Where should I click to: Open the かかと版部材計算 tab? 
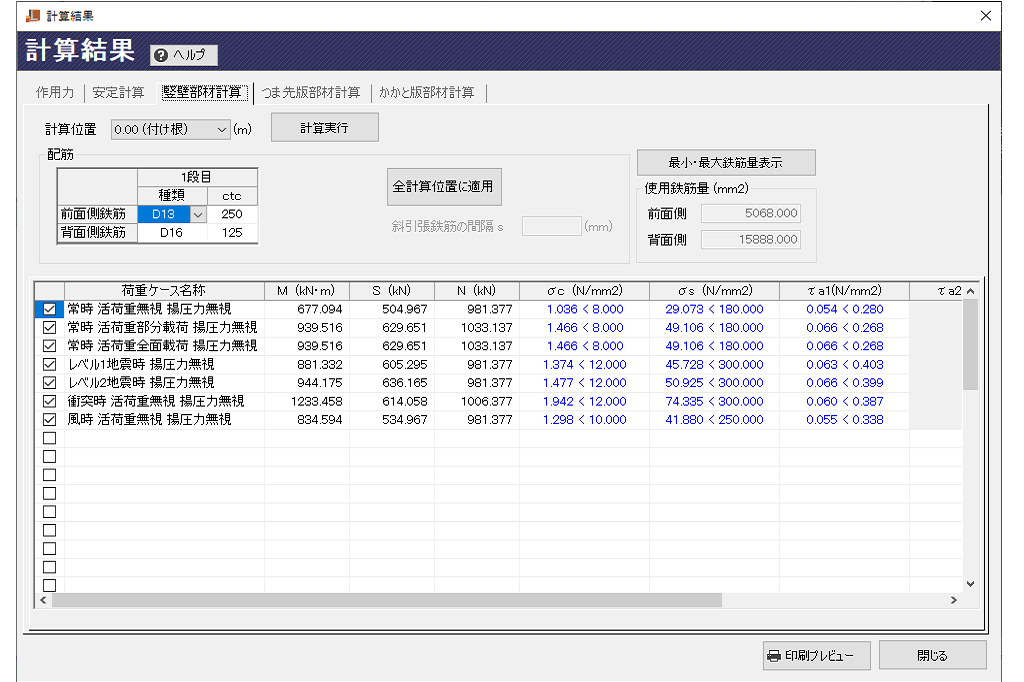click(427, 93)
